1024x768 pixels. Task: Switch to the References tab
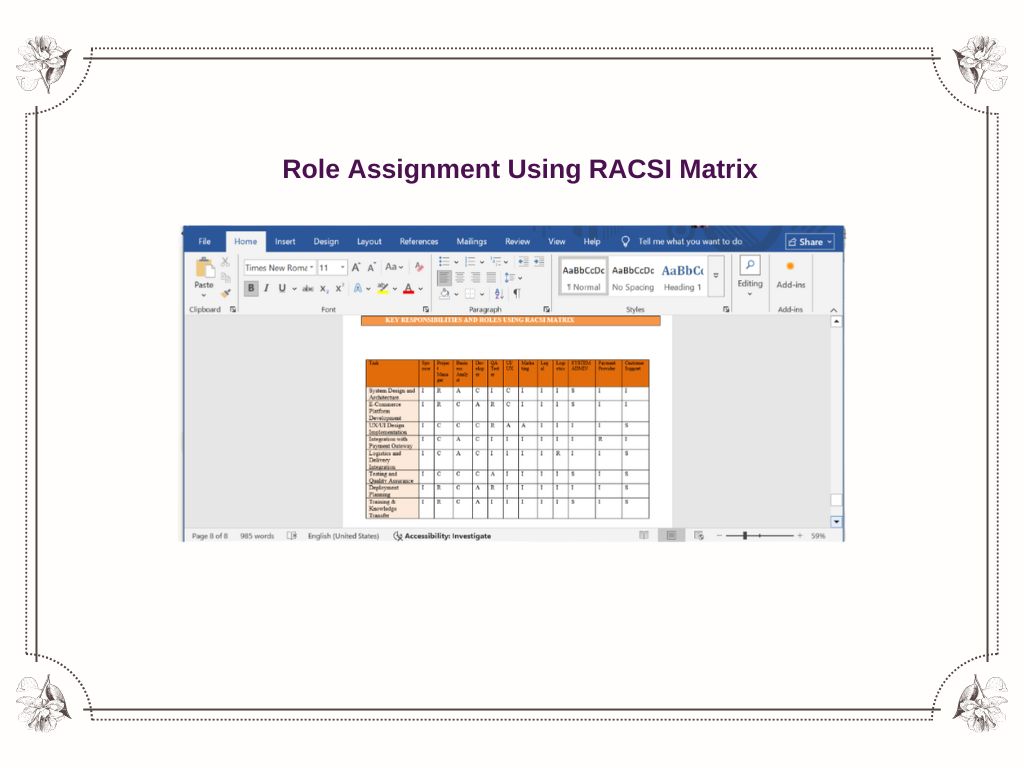[x=419, y=242]
